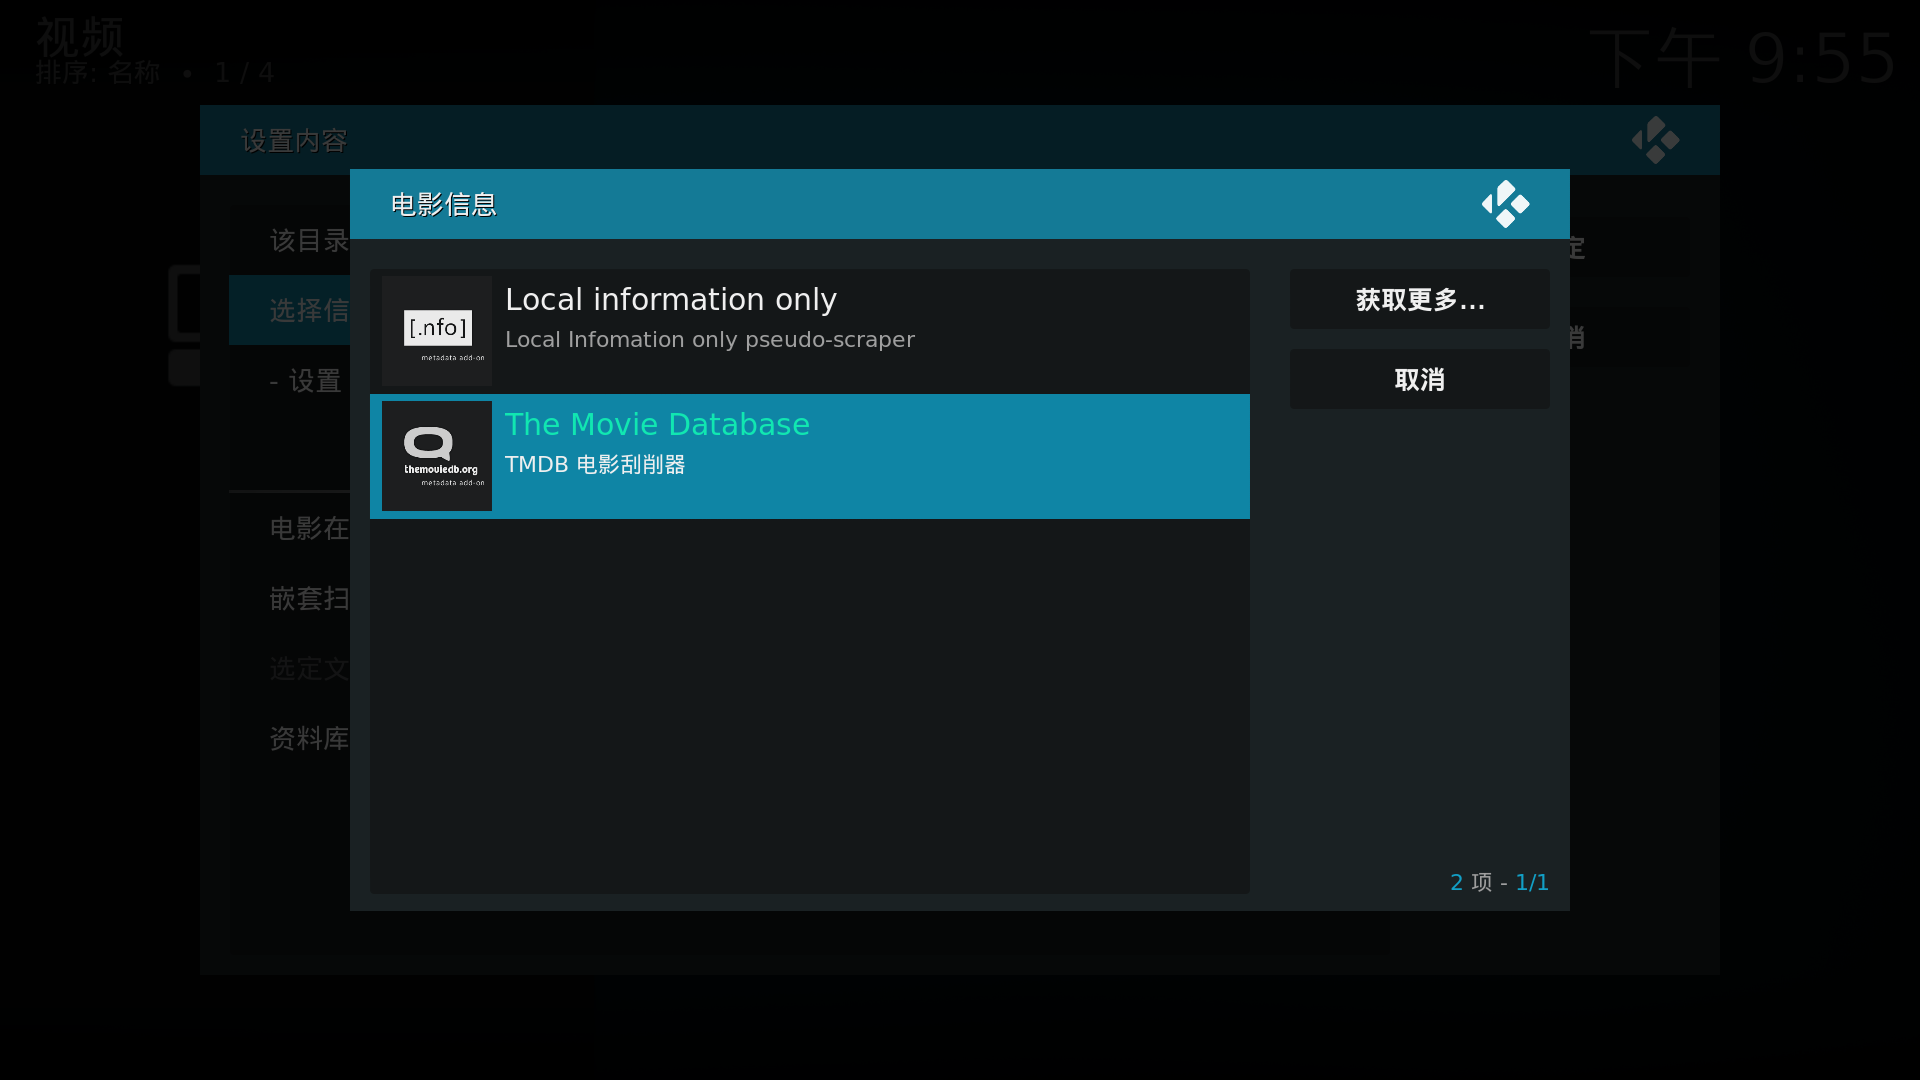Image resolution: width=1920 pixels, height=1080 pixels.
Task: Toggle the 嵌套扫 scan setting
Action: 309,598
